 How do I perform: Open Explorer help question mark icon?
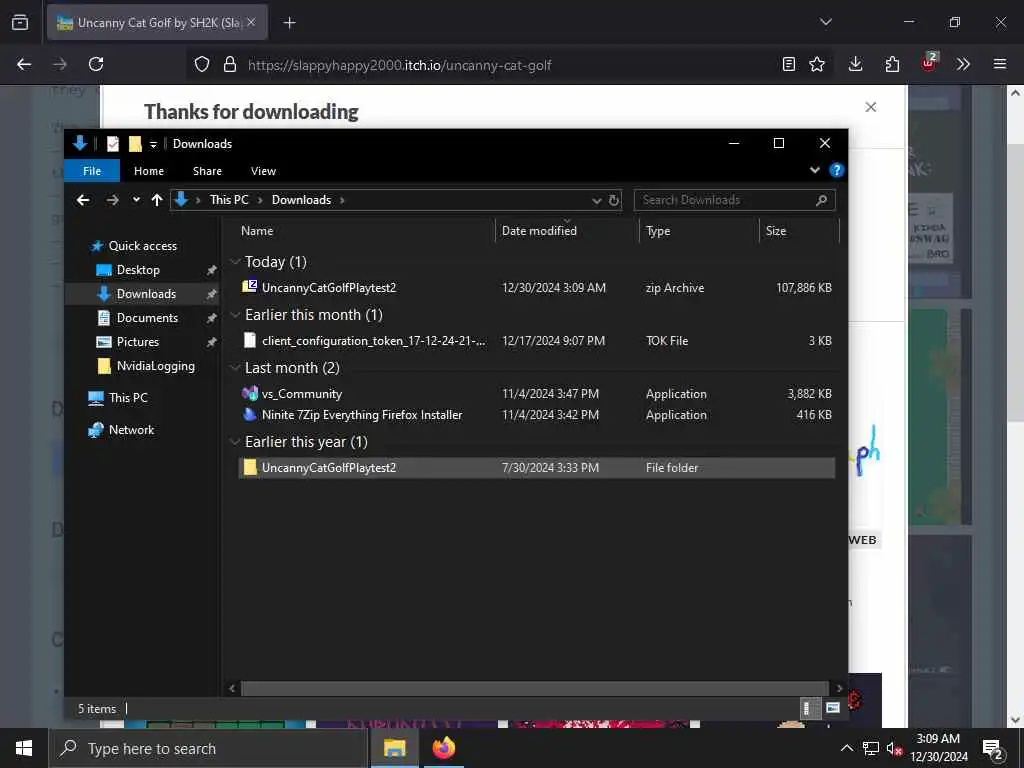click(836, 170)
